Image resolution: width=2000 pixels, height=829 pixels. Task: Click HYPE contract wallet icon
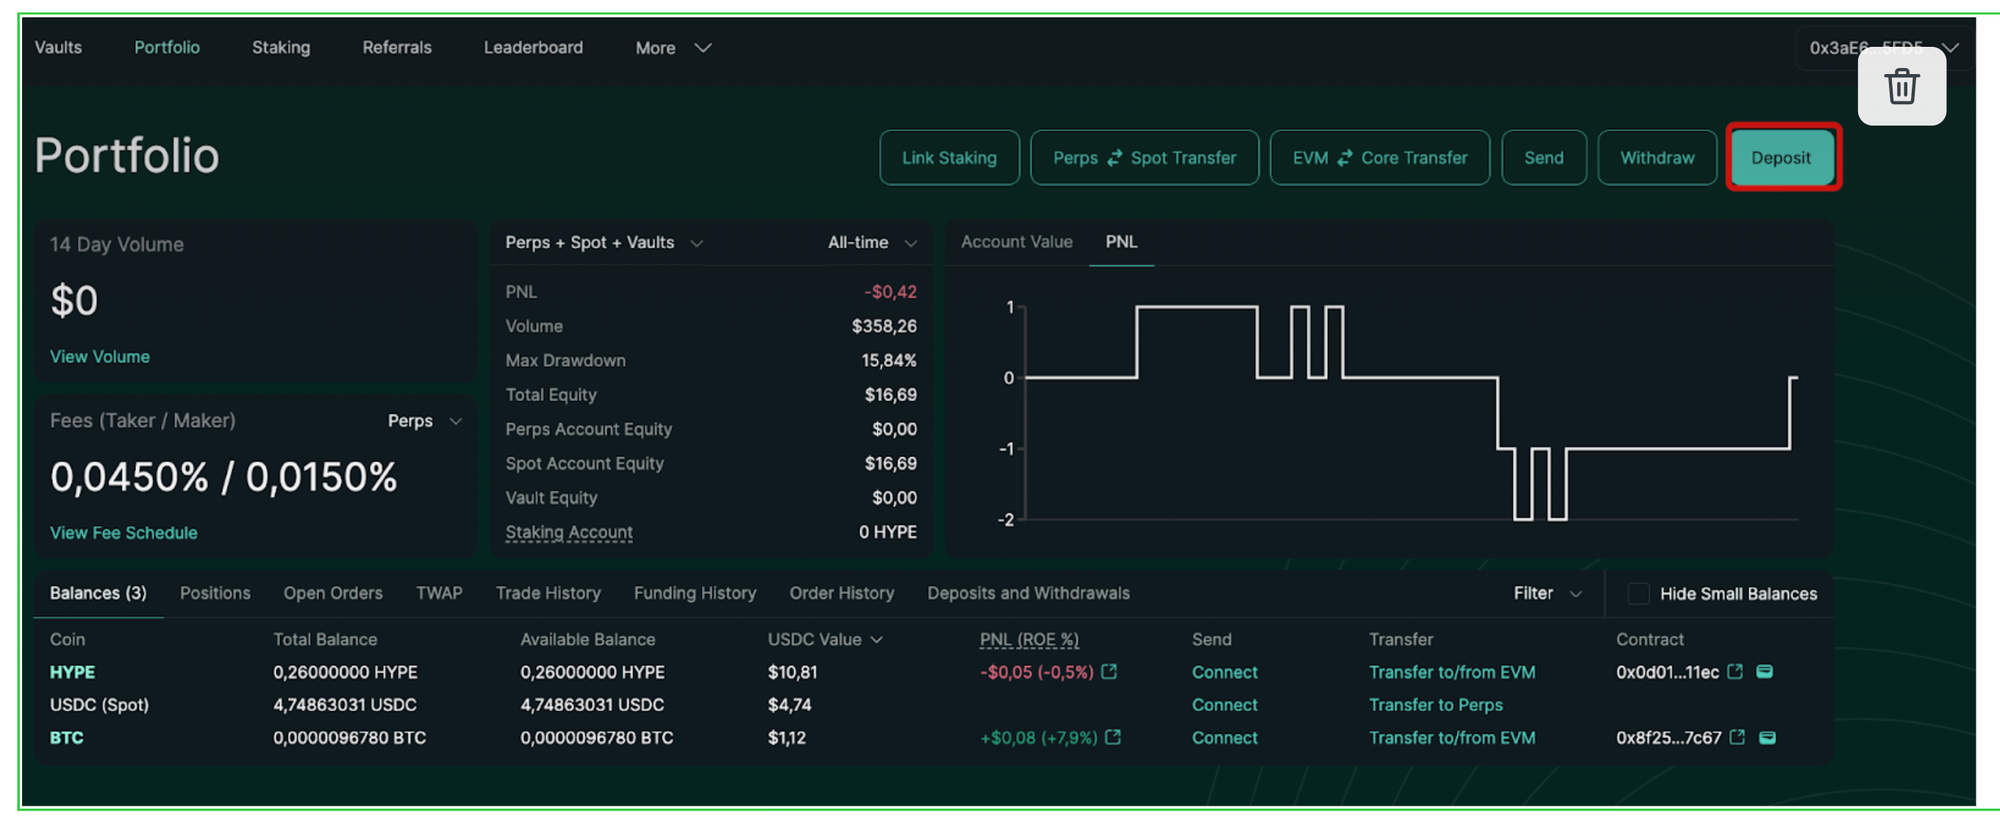1765,672
